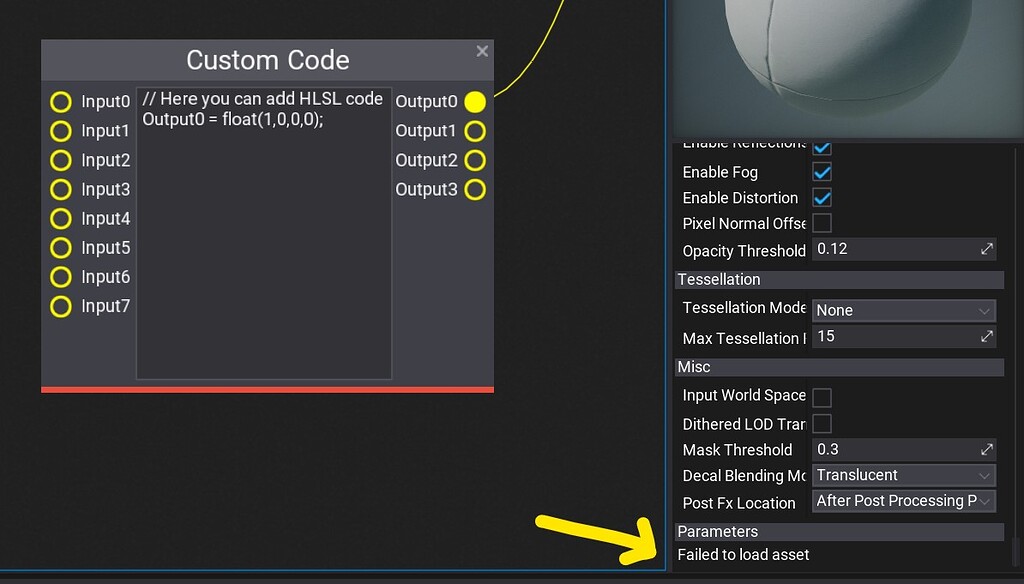
Task: Click the expand arrow beside Max Tessellation
Action: pyautogui.click(x=985, y=337)
